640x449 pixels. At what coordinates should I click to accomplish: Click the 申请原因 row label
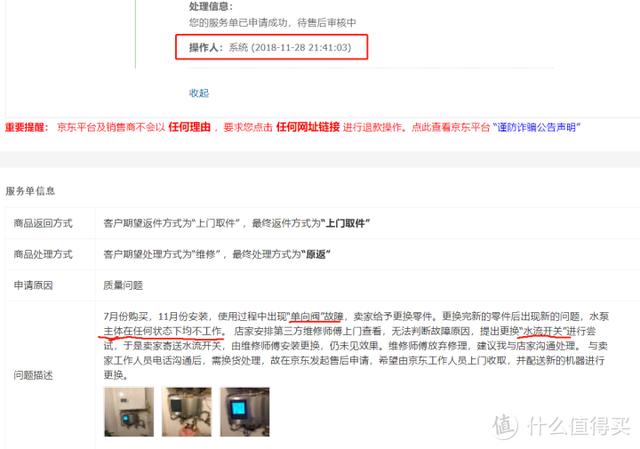point(33,285)
